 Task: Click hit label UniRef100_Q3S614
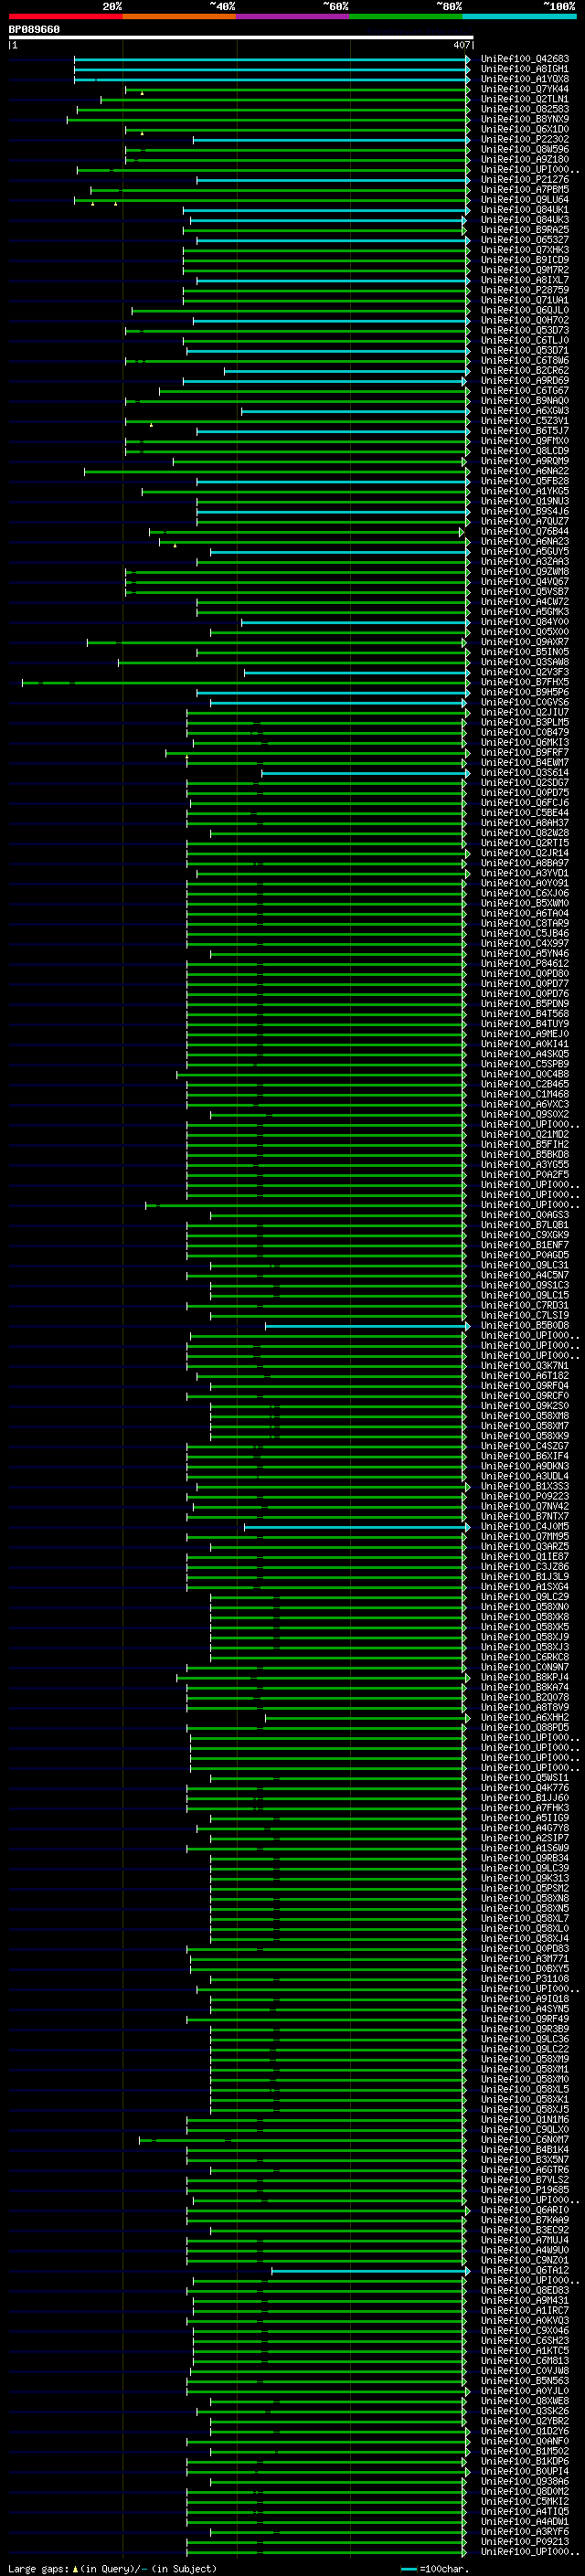click(525, 772)
